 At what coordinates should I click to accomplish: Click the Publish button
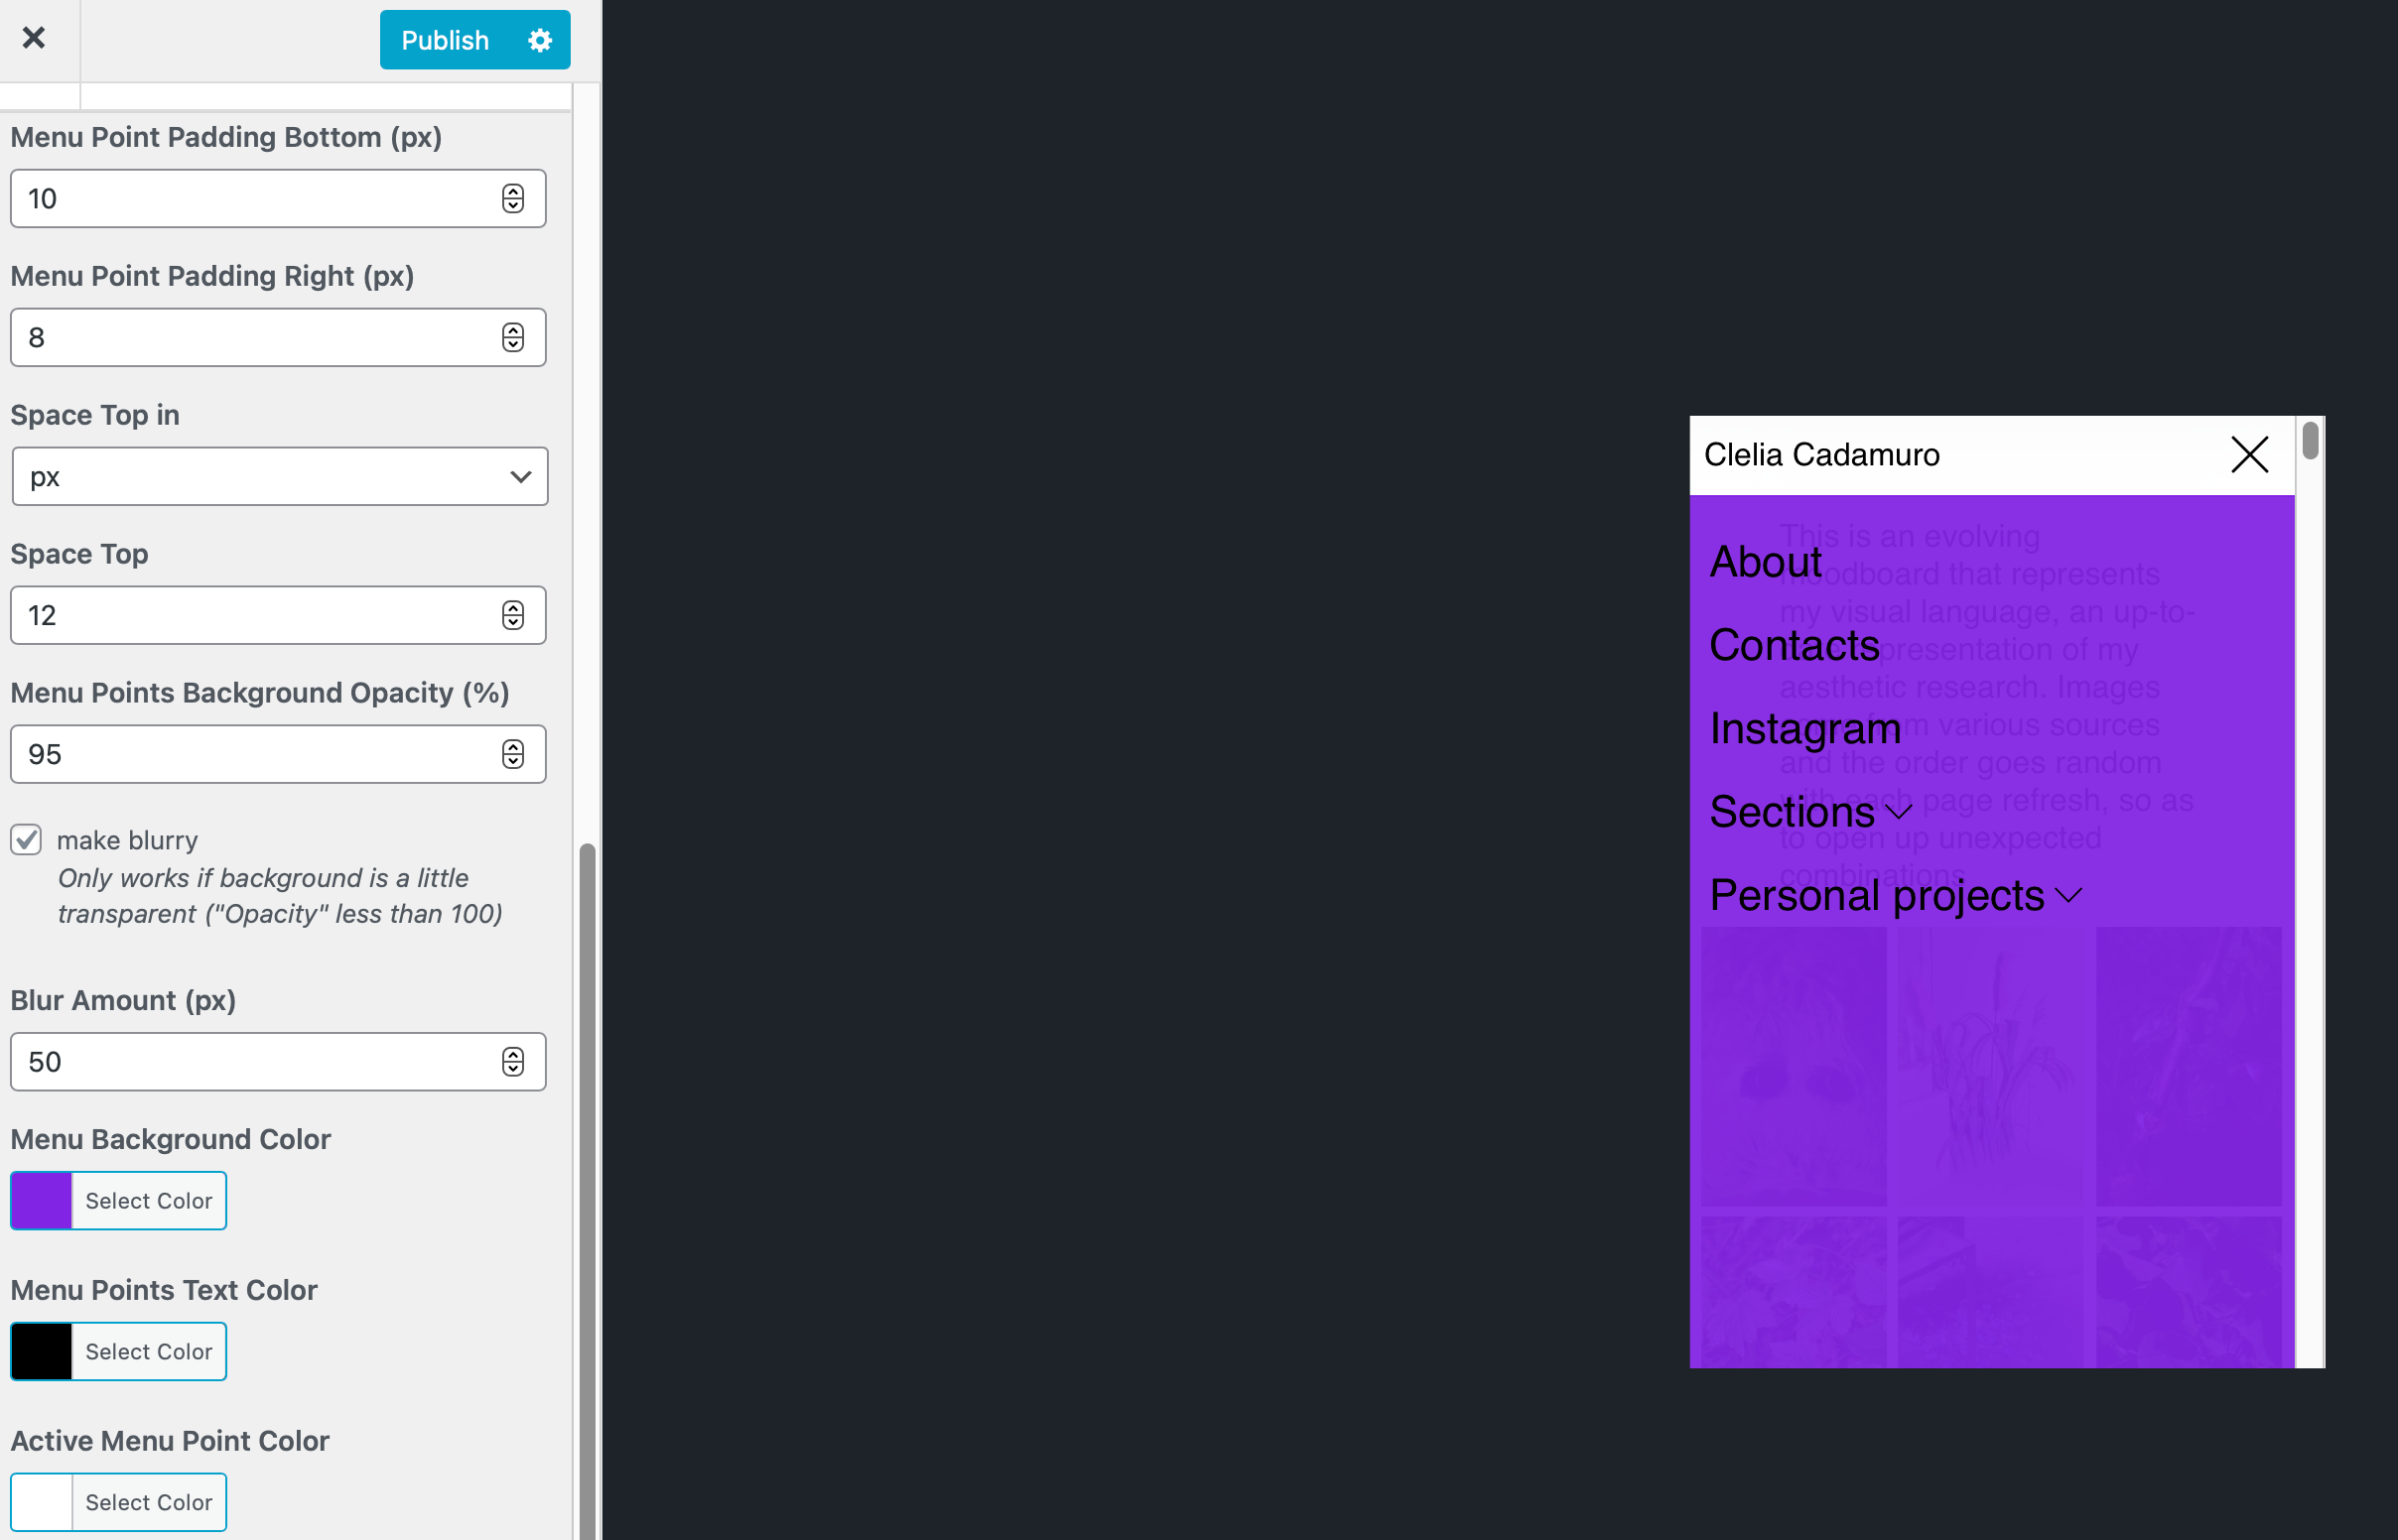(x=445, y=40)
